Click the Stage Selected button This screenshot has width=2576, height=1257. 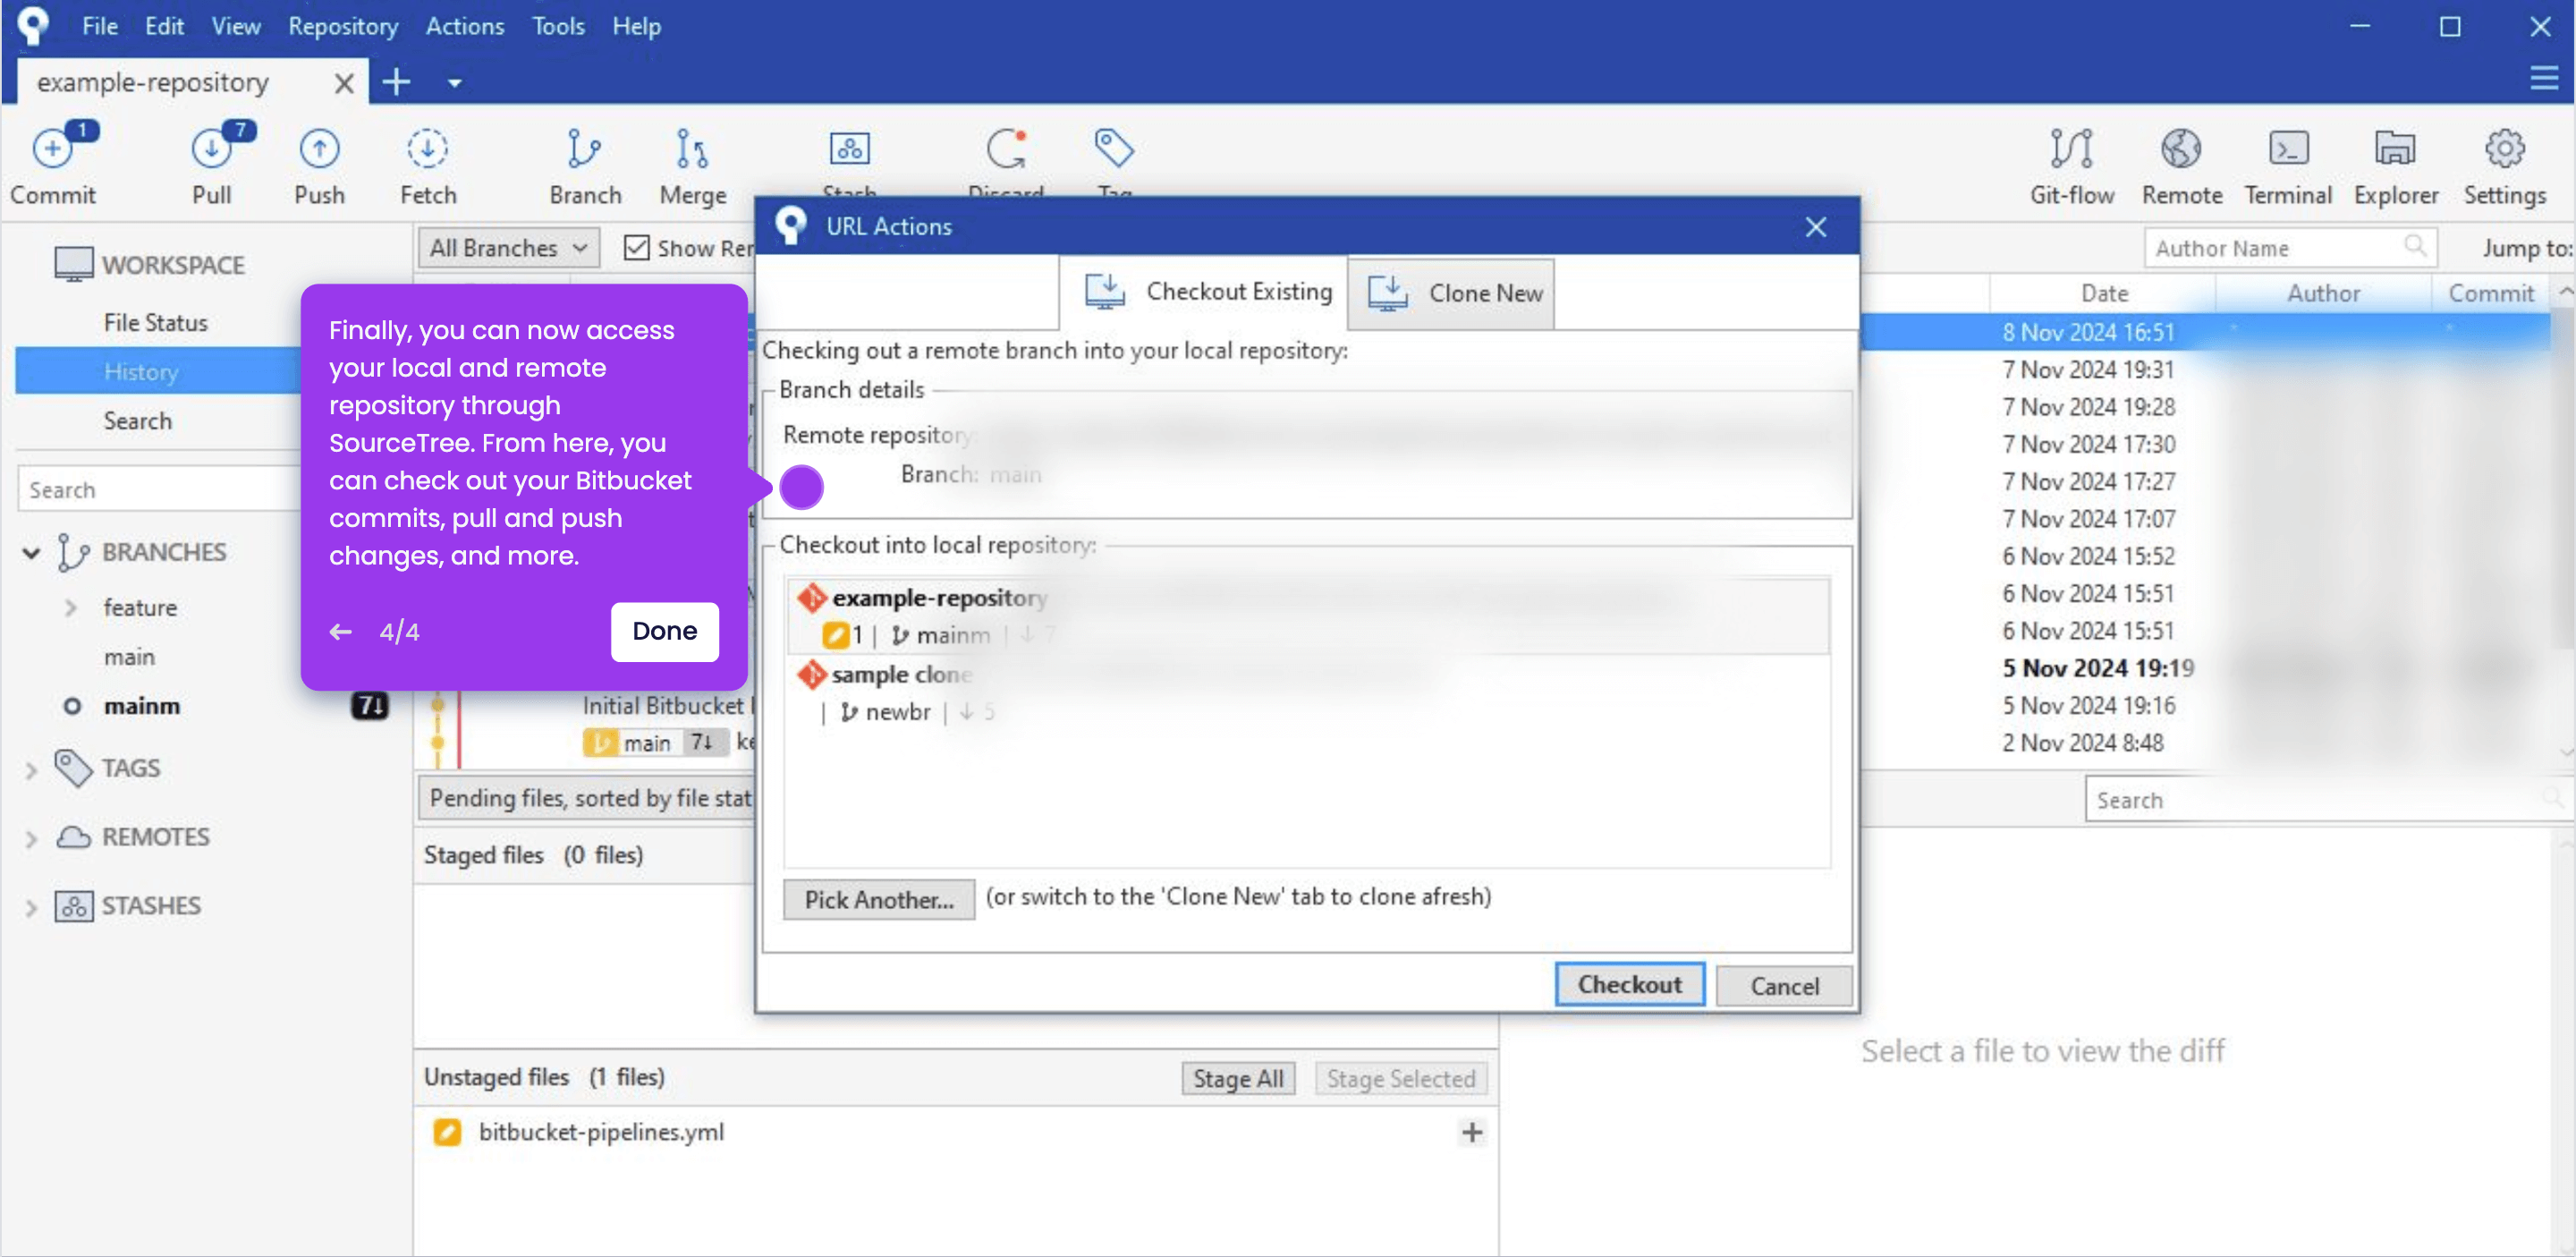pos(1400,1078)
